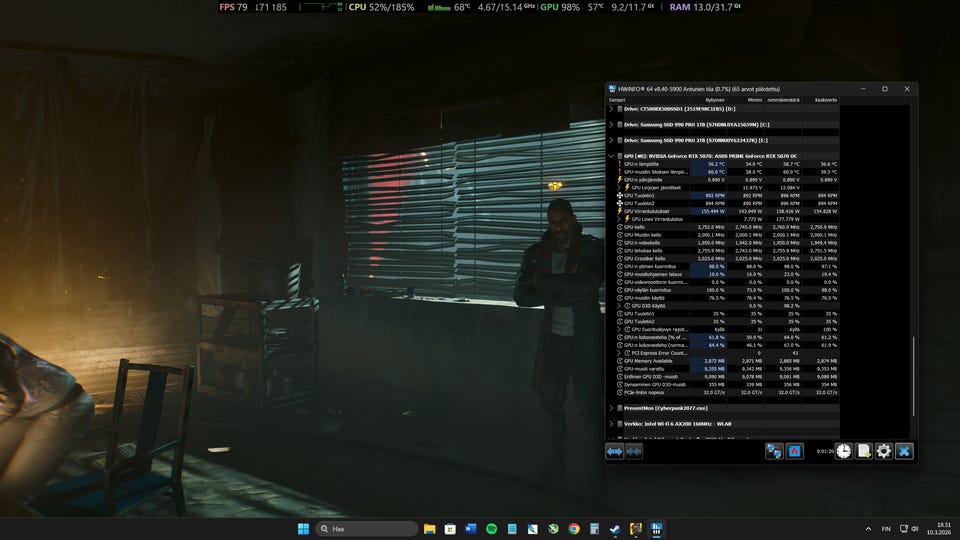Screen dimensions: 960x540
Task: Expand the Intel Wi-Fi 6 AX200 network group
Action: point(611,424)
